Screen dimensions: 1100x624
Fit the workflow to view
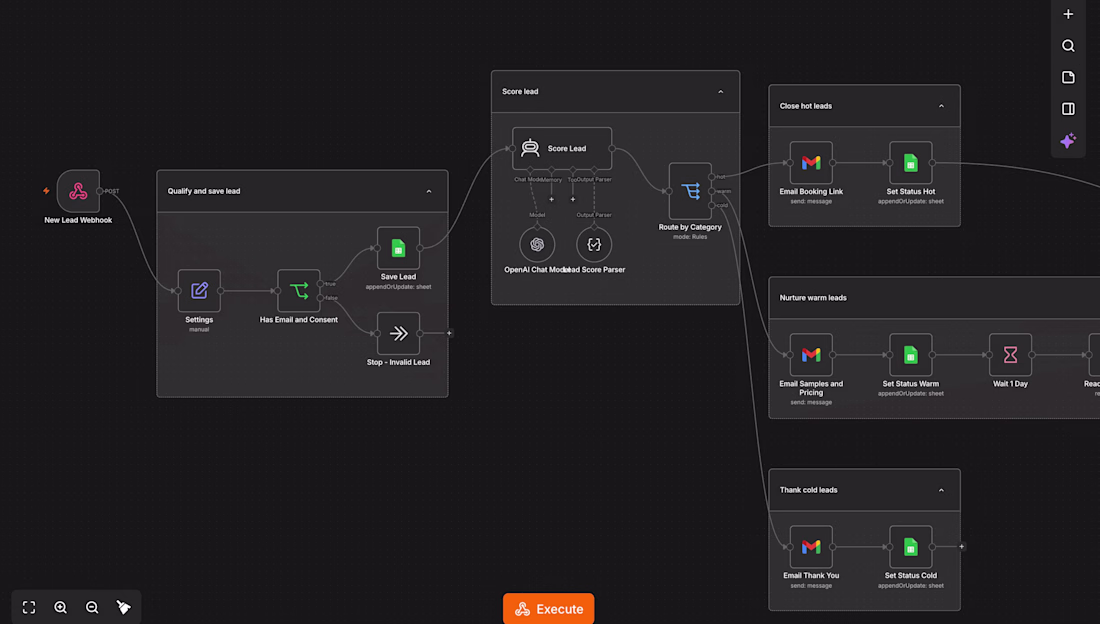point(29,607)
